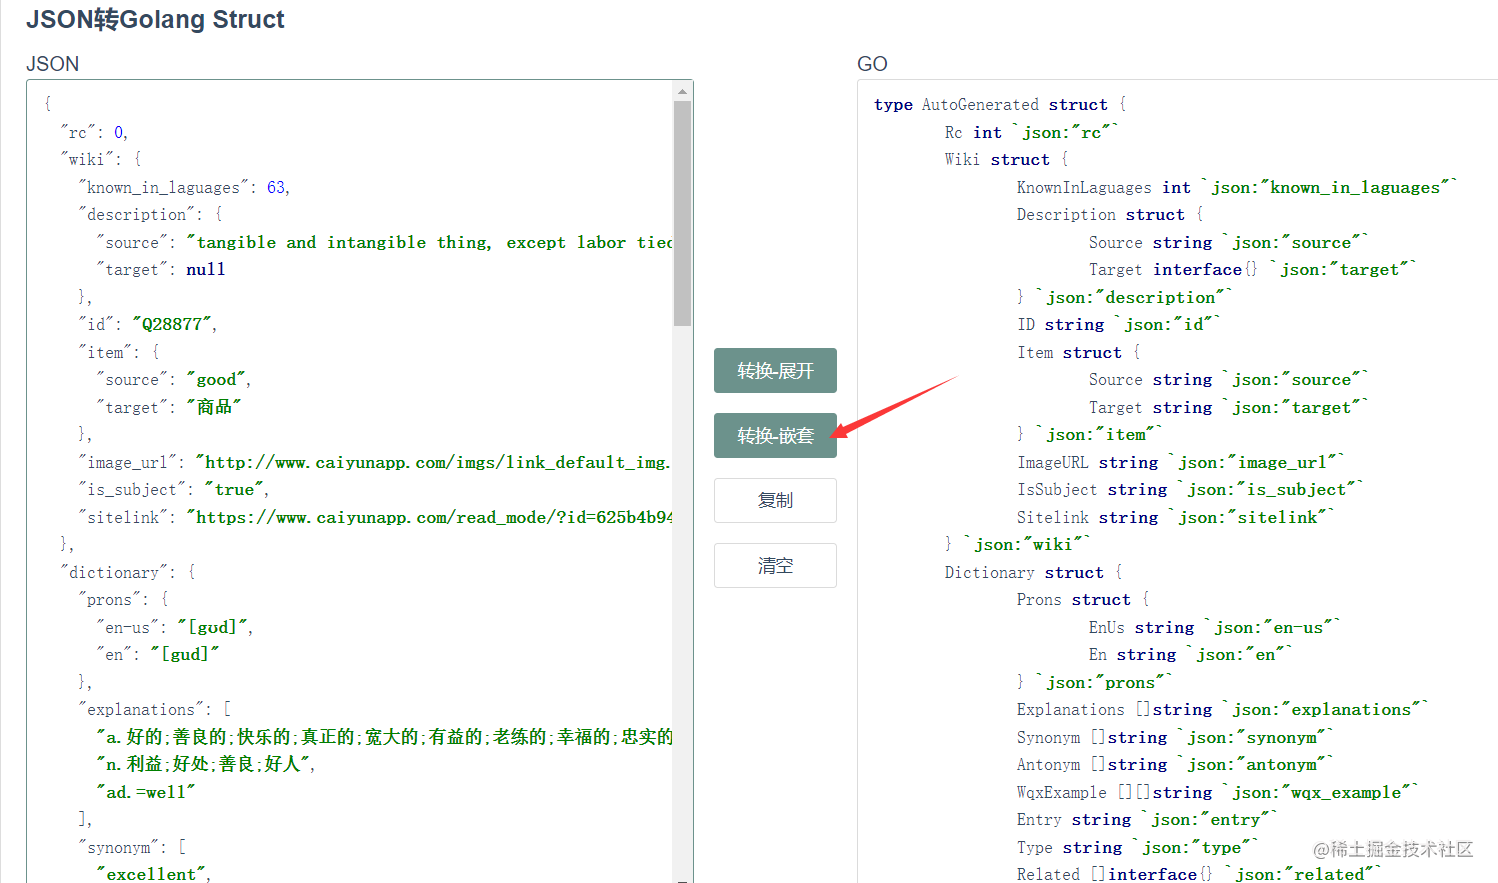Viewport: 1498px width, 883px height.
Task: Click the WqxExample [][]string field
Action: (x=1218, y=793)
